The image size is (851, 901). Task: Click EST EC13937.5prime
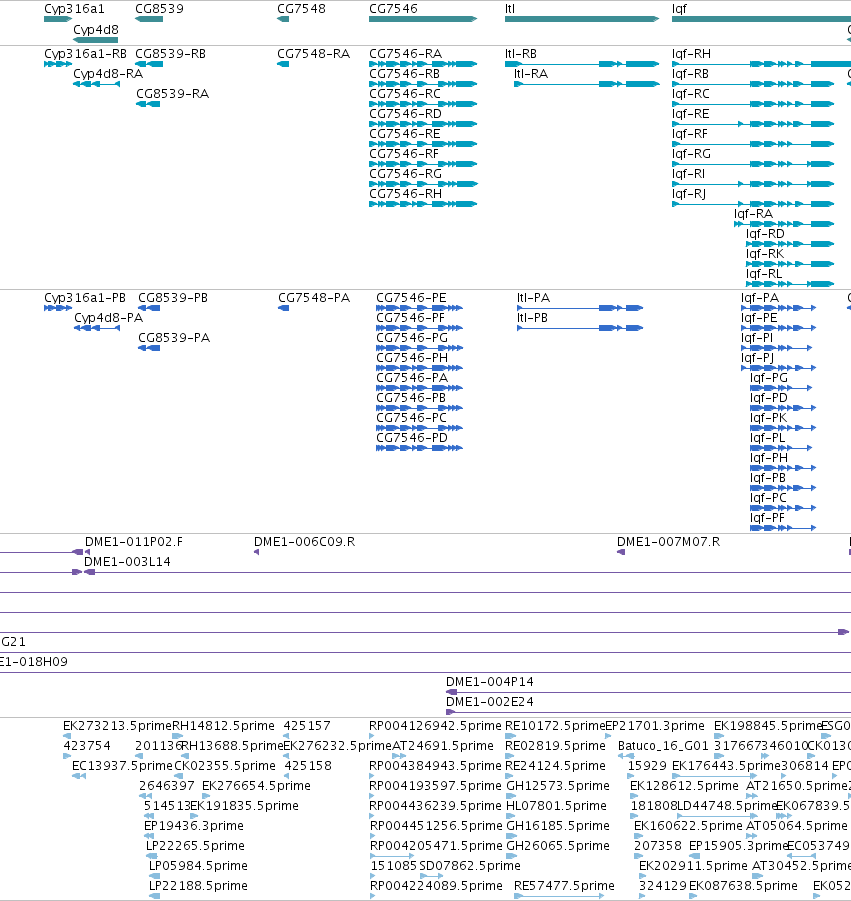tap(79, 776)
